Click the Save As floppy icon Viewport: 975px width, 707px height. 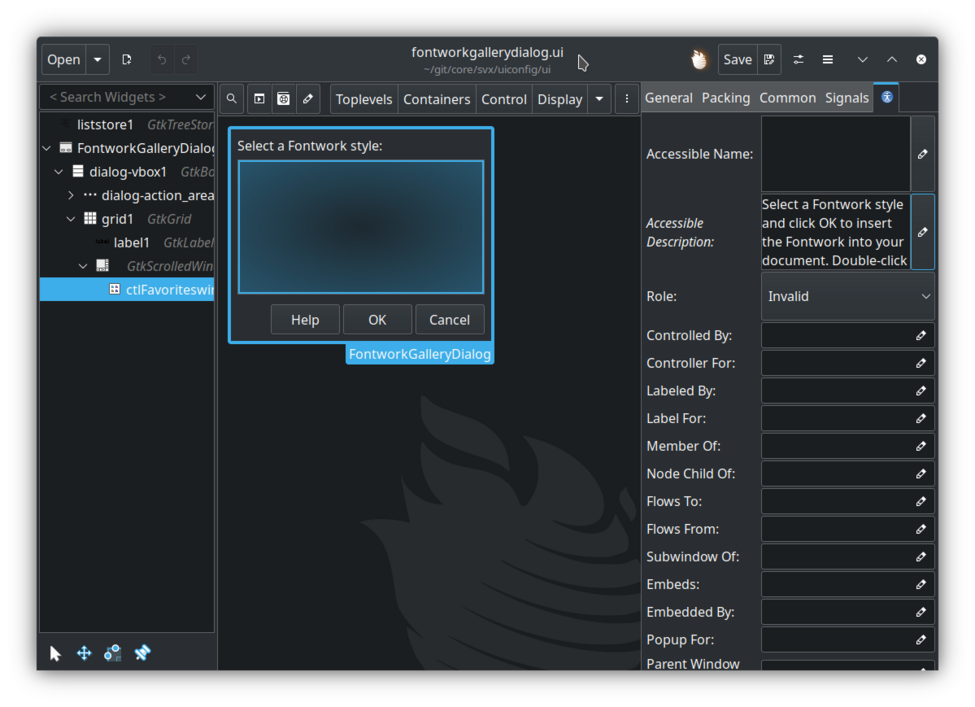tap(769, 60)
